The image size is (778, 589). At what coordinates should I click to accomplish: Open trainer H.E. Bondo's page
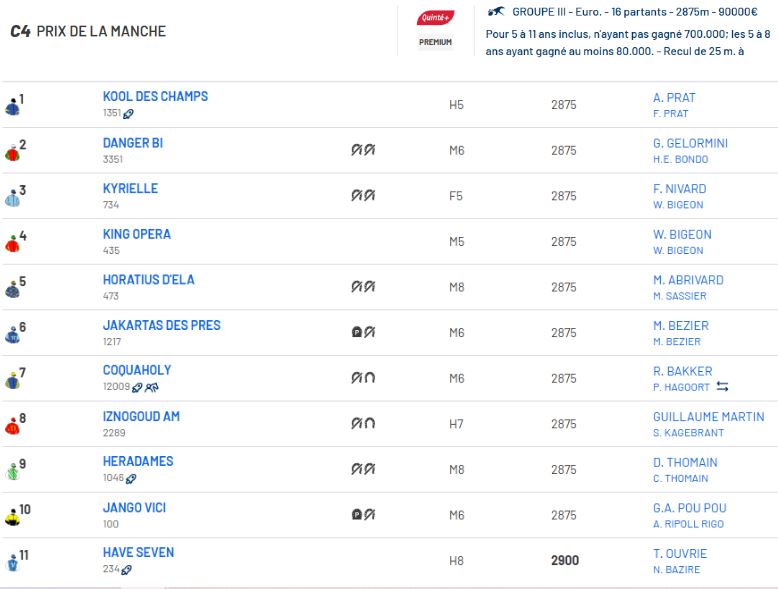click(680, 159)
